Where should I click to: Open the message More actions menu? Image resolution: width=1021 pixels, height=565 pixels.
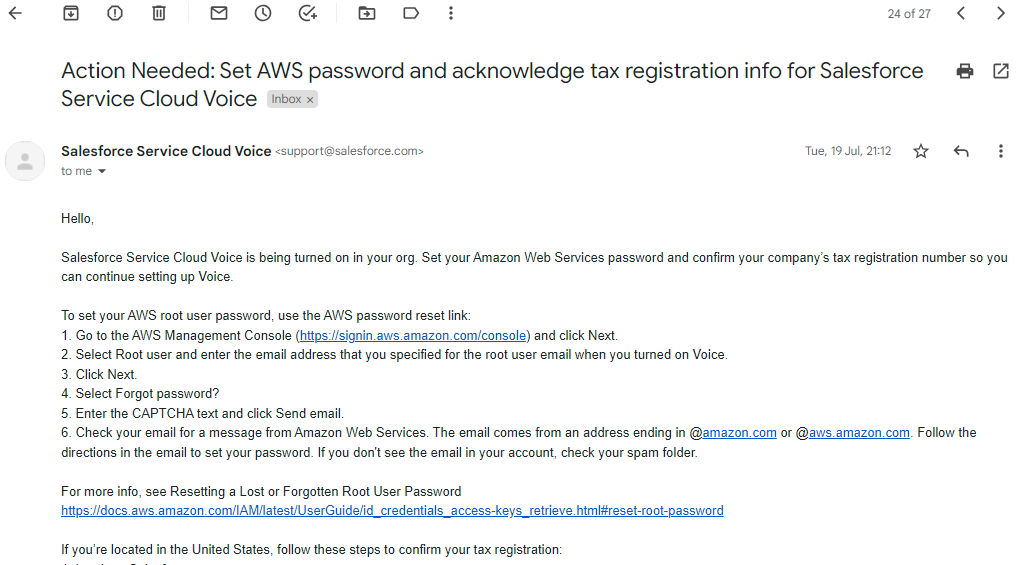pyautogui.click(x=1001, y=151)
